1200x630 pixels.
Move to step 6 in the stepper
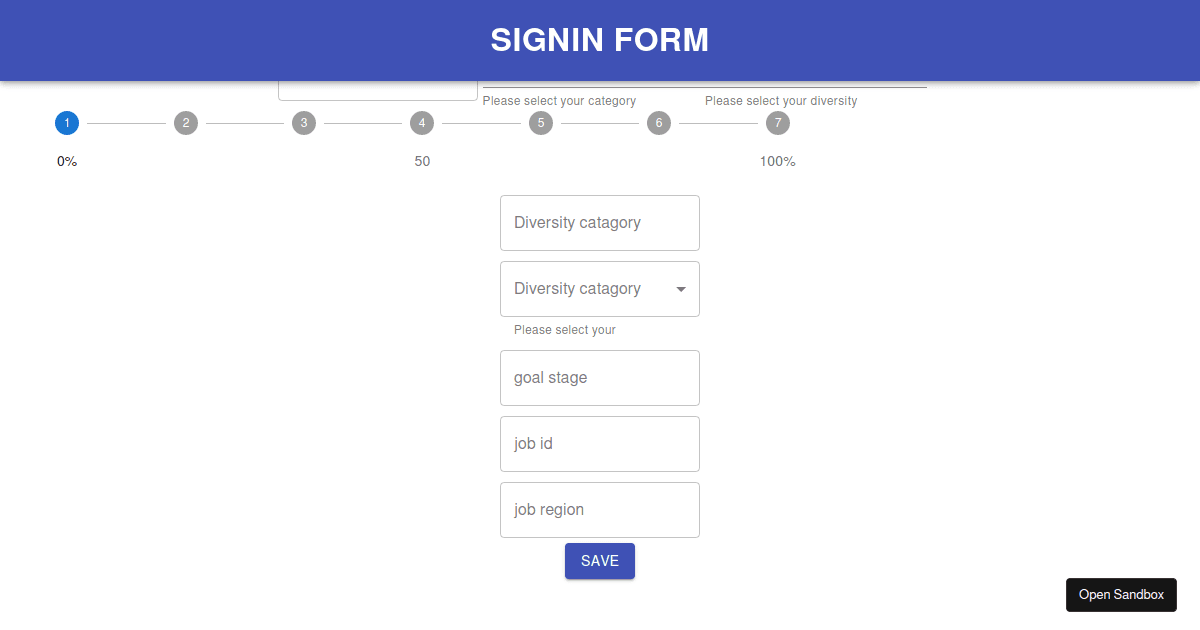pos(659,123)
